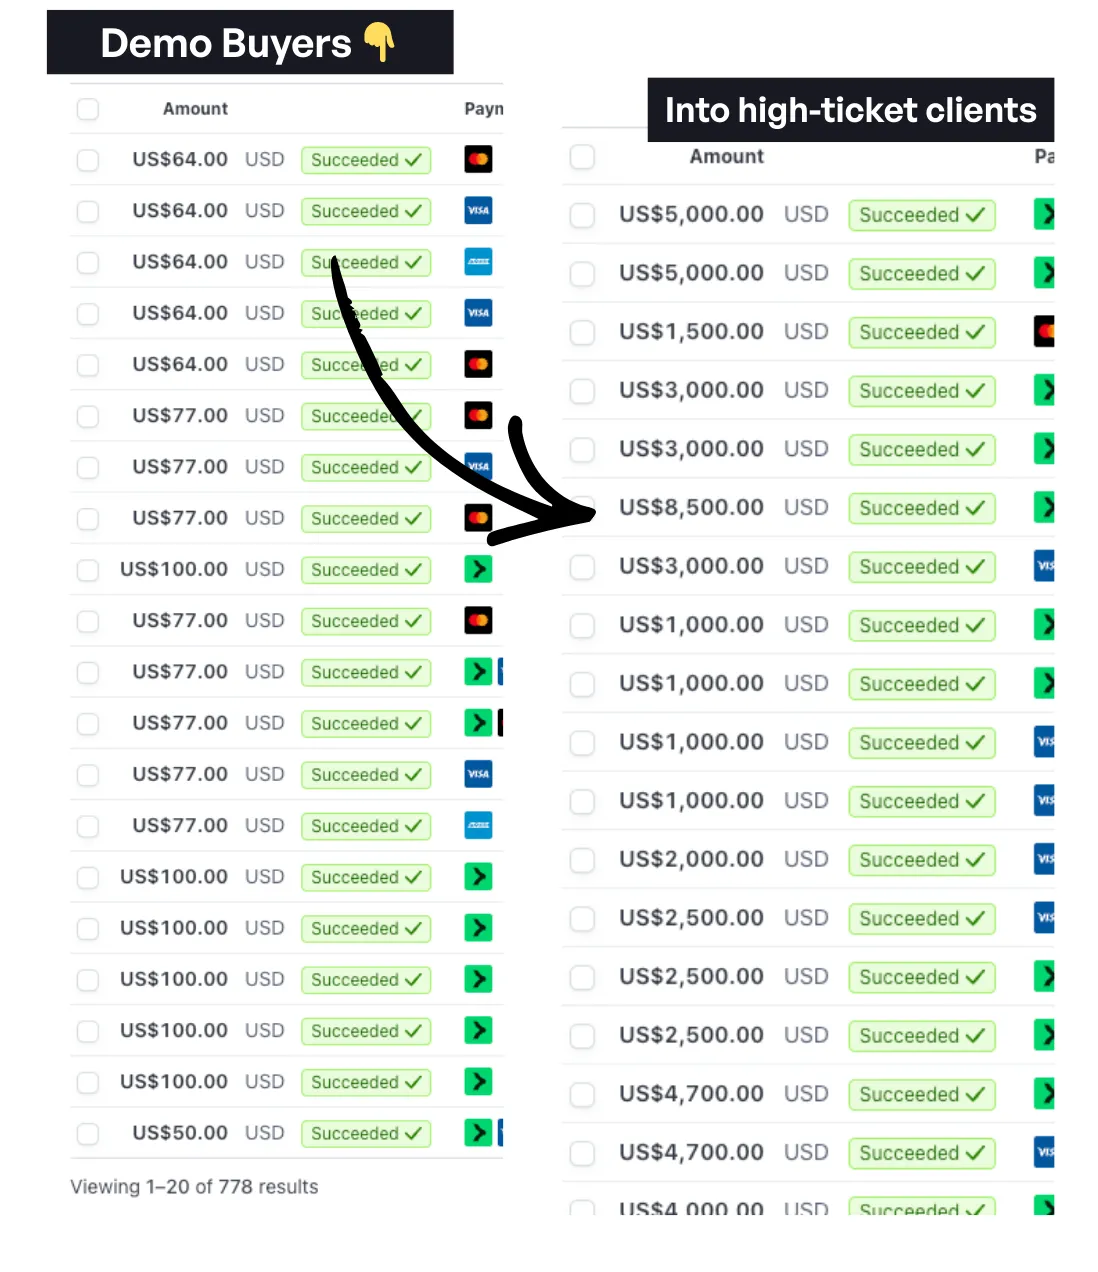Tick the header checkbox of the high-ticket table
This screenshot has height=1272, width=1098.
coord(582,157)
